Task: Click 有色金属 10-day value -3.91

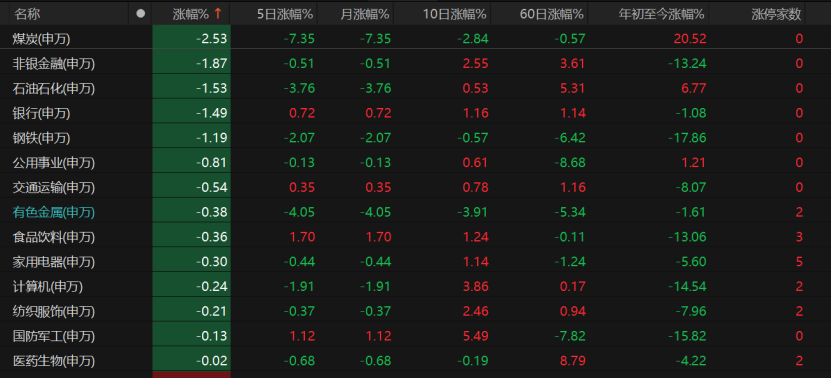Action: click(472, 212)
